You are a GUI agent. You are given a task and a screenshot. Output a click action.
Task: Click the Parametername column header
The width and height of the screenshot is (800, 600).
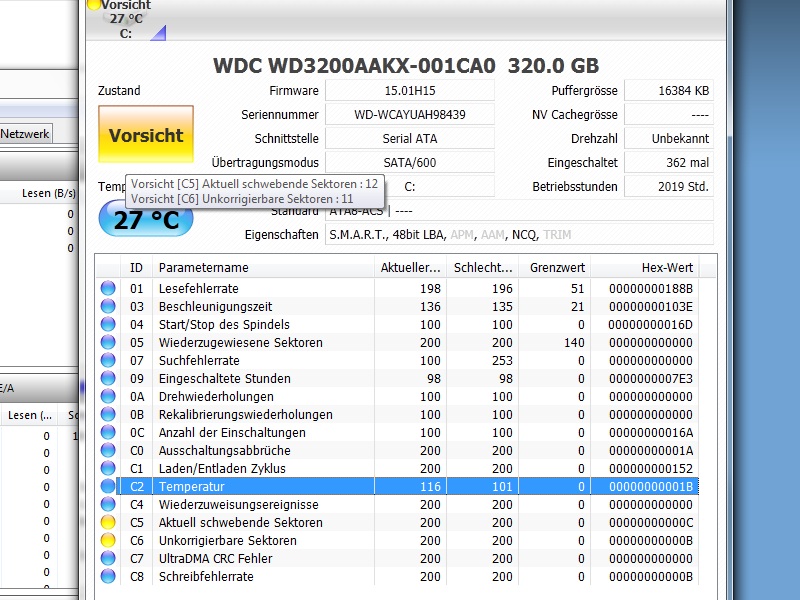pos(263,267)
